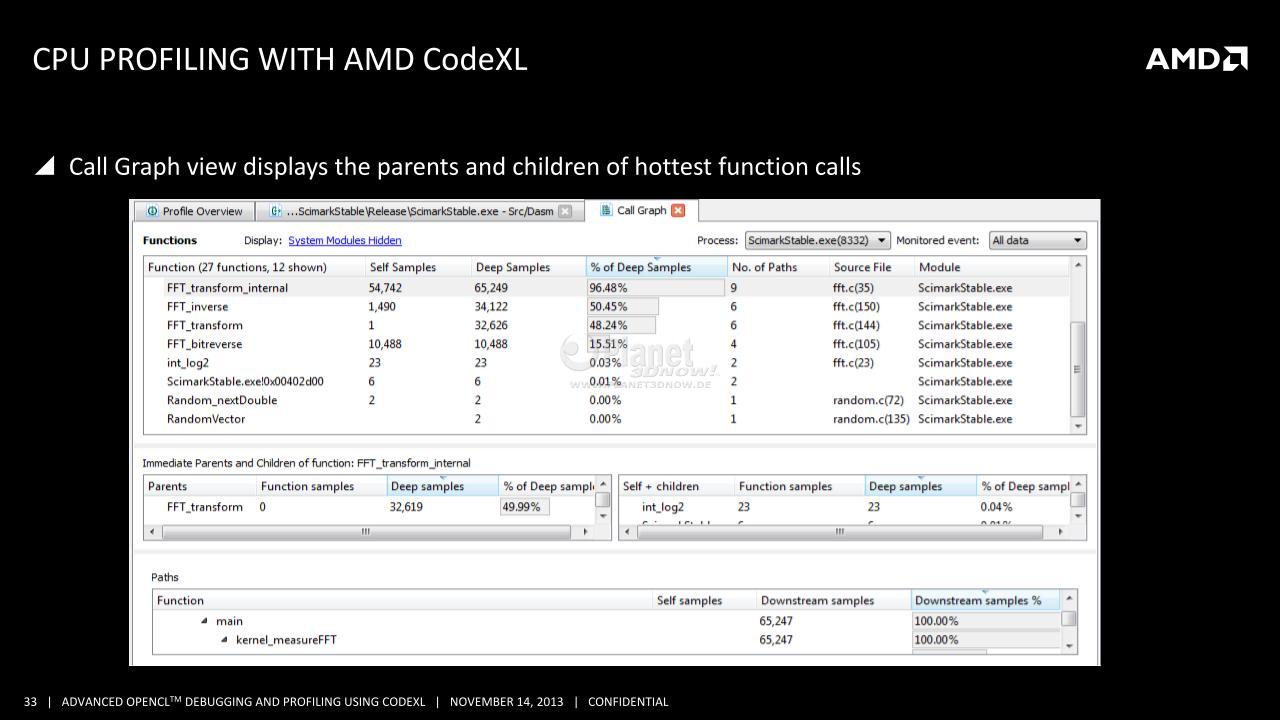The height and width of the screenshot is (720, 1280).
Task: Sort children table by Deep samples
Action: tap(920, 487)
